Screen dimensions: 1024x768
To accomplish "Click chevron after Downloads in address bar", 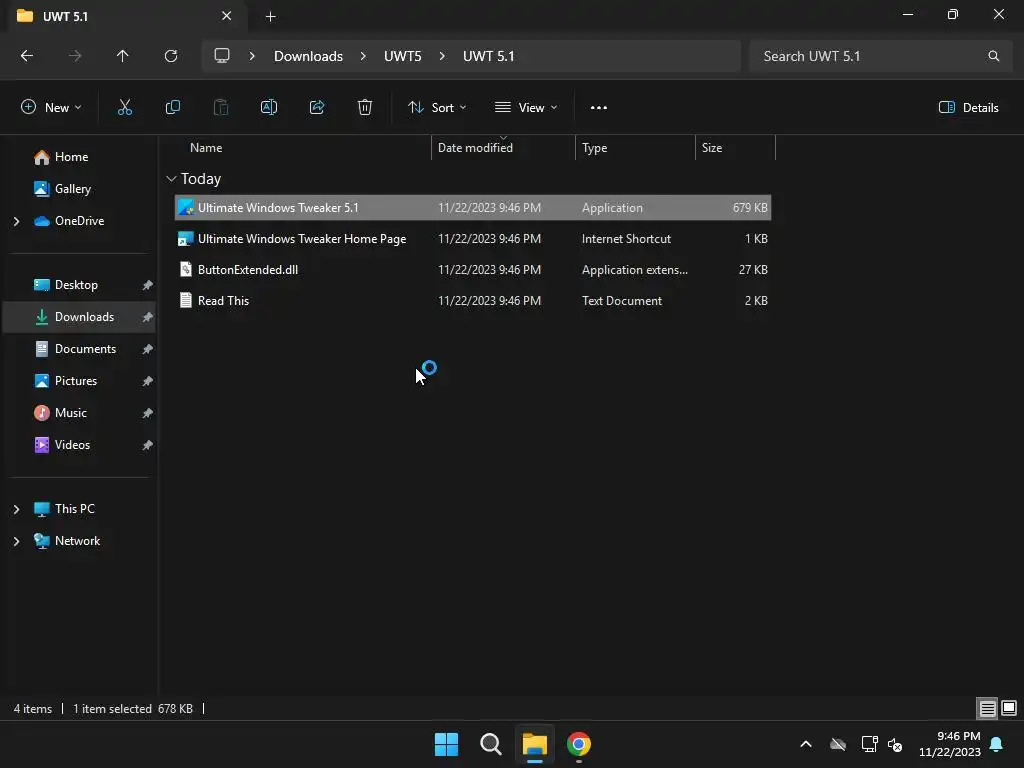I will pos(363,56).
